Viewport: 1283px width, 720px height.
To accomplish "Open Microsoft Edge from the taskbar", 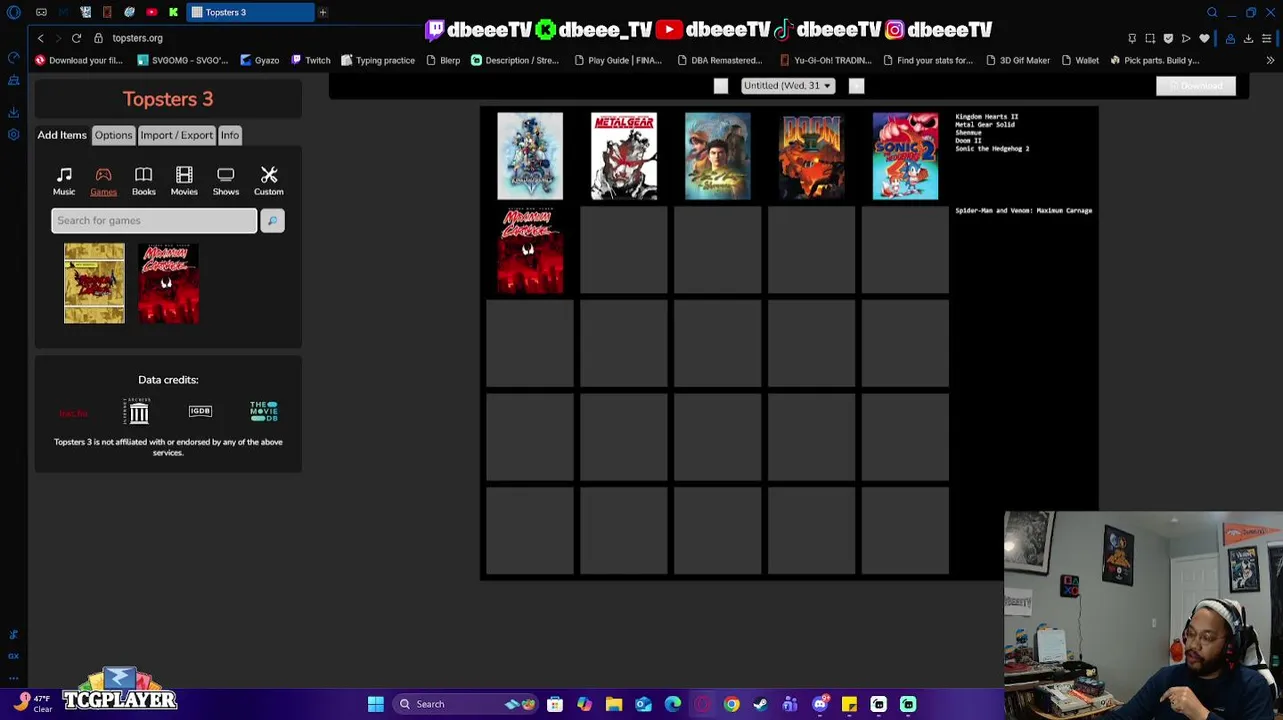I will [x=673, y=704].
